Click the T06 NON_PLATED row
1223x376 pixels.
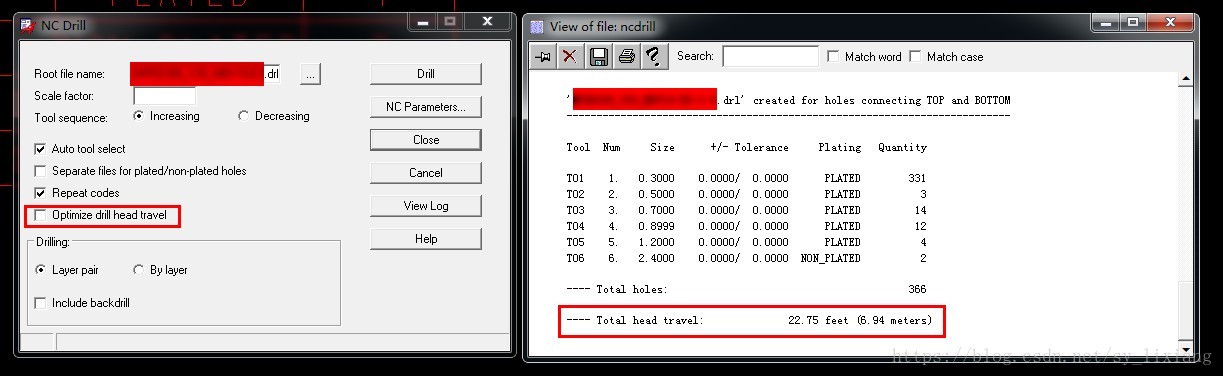(747, 258)
